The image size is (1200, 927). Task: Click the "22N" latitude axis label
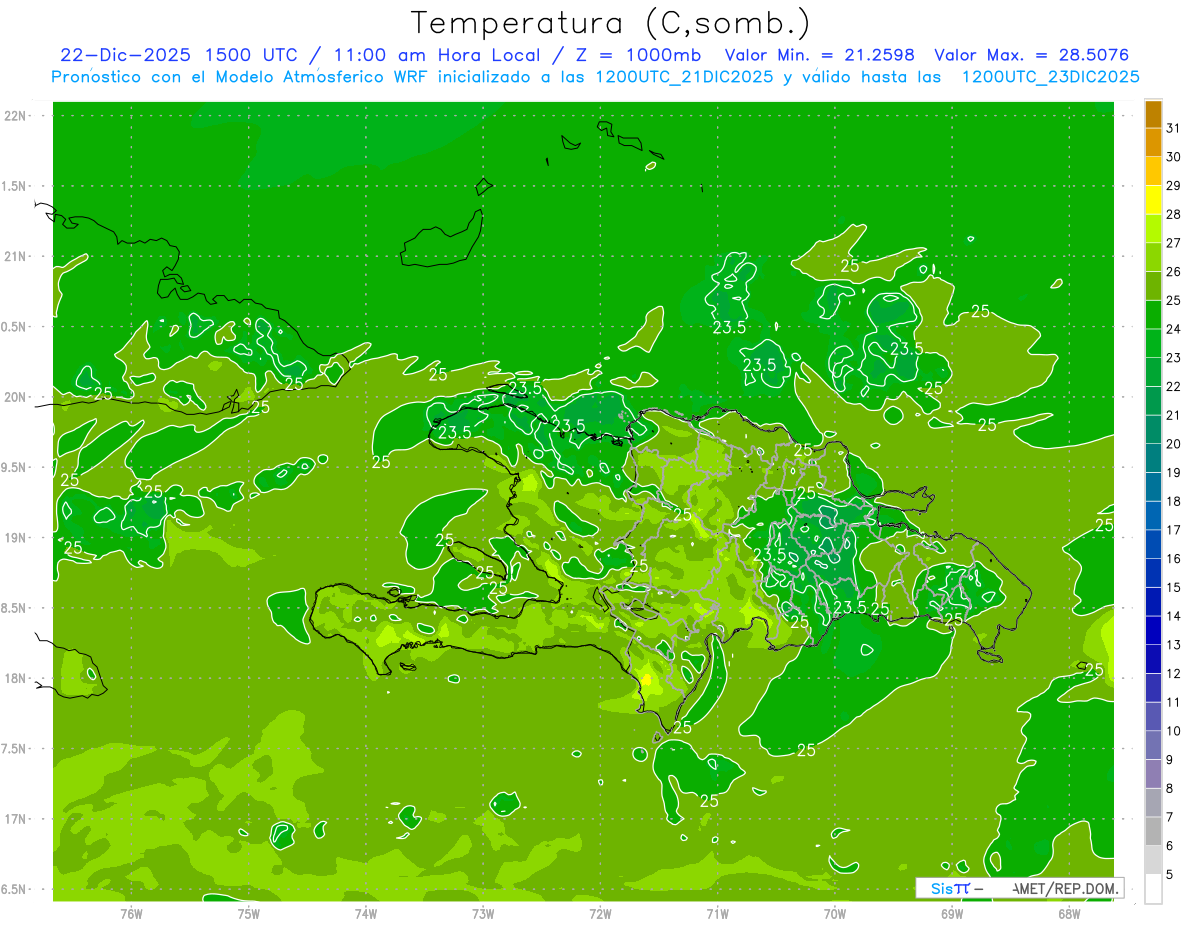[16, 115]
